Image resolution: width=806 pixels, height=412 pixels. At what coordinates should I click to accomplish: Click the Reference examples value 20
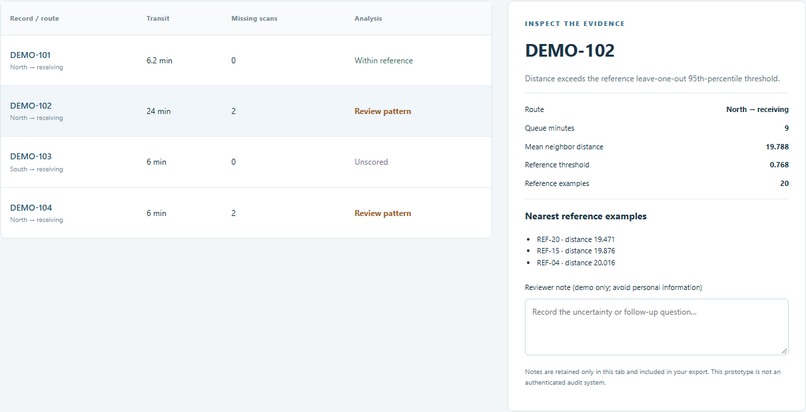pyautogui.click(x=784, y=183)
